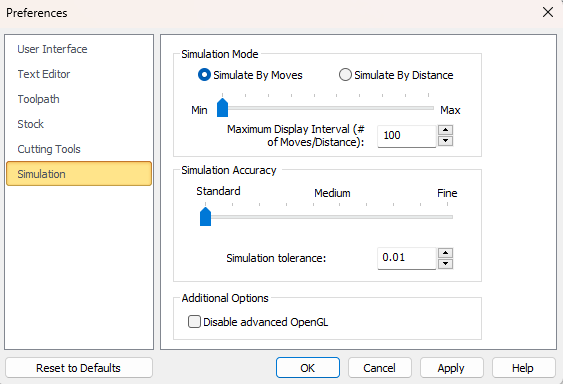Increase Simulation tolerance with up arrow
The image size is (563, 384).
[x=446, y=253]
